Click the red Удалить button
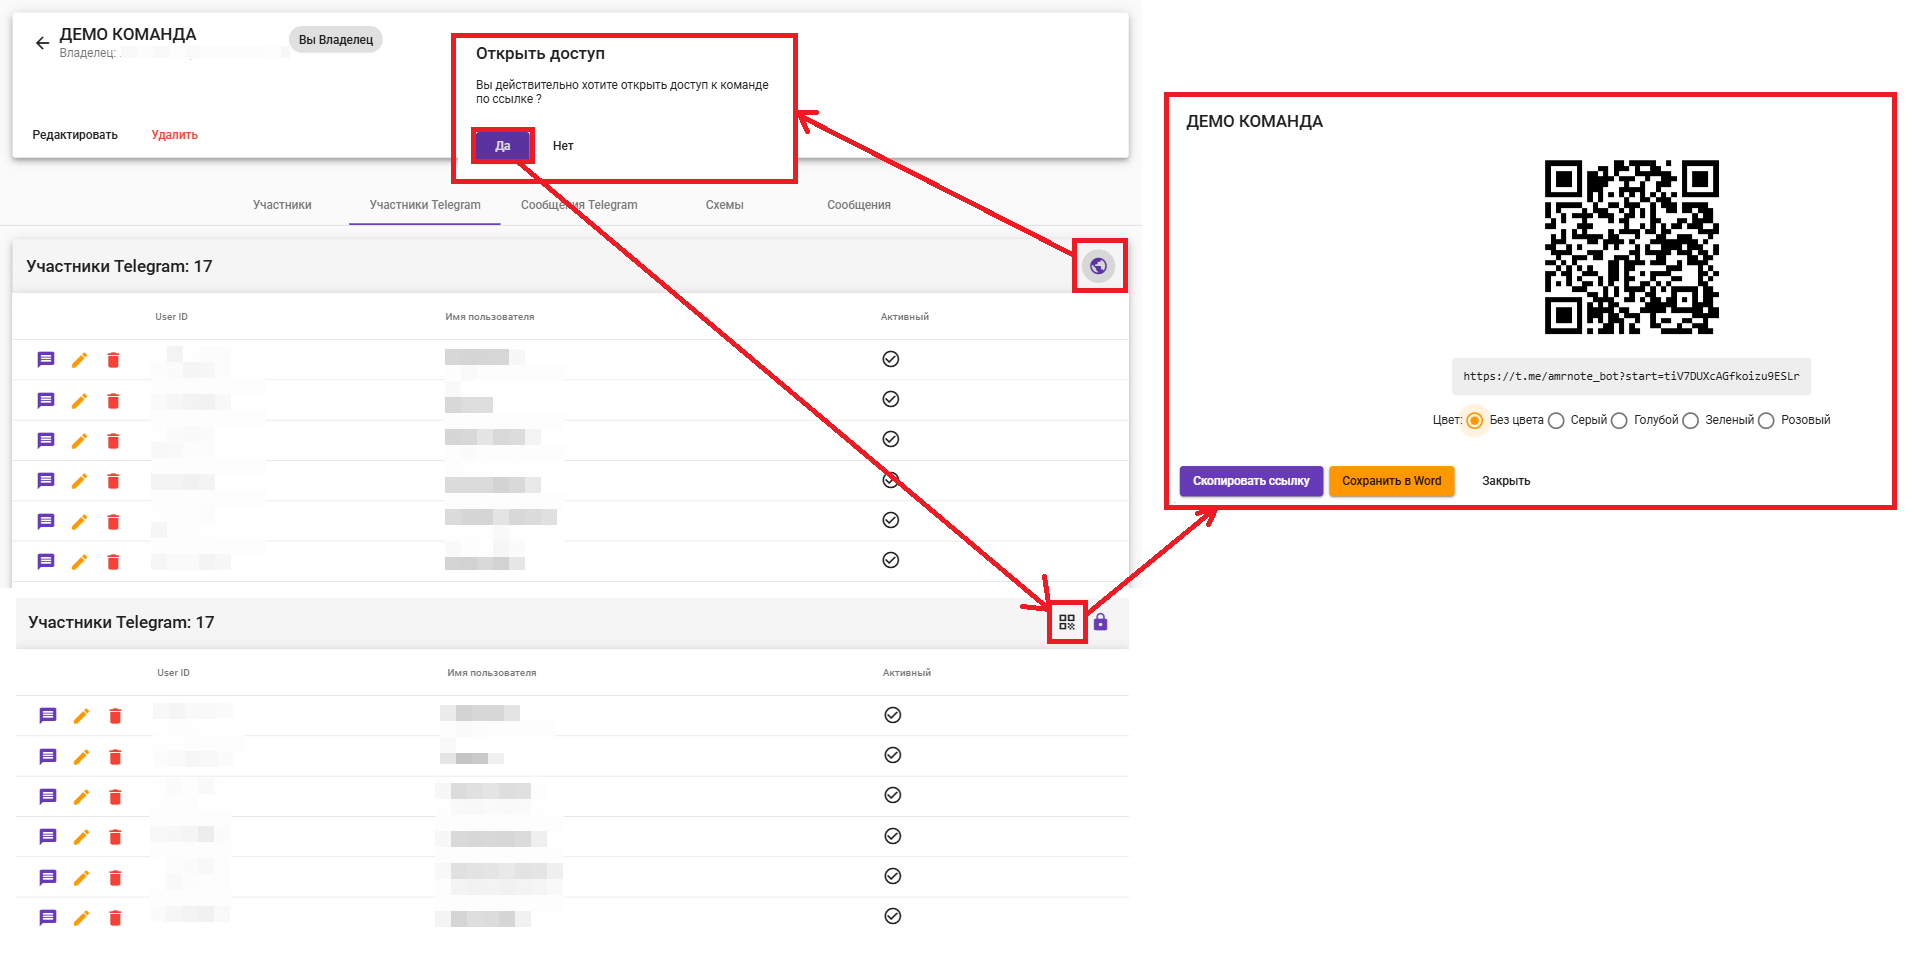1916x961 pixels. click(x=175, y=135)
